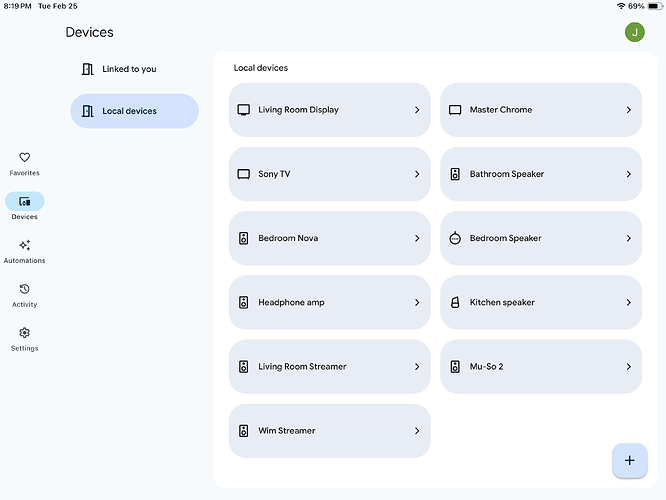Click Master Chrome display icon
The height and width of the screenshot is (500, 666).
[455, 110]
